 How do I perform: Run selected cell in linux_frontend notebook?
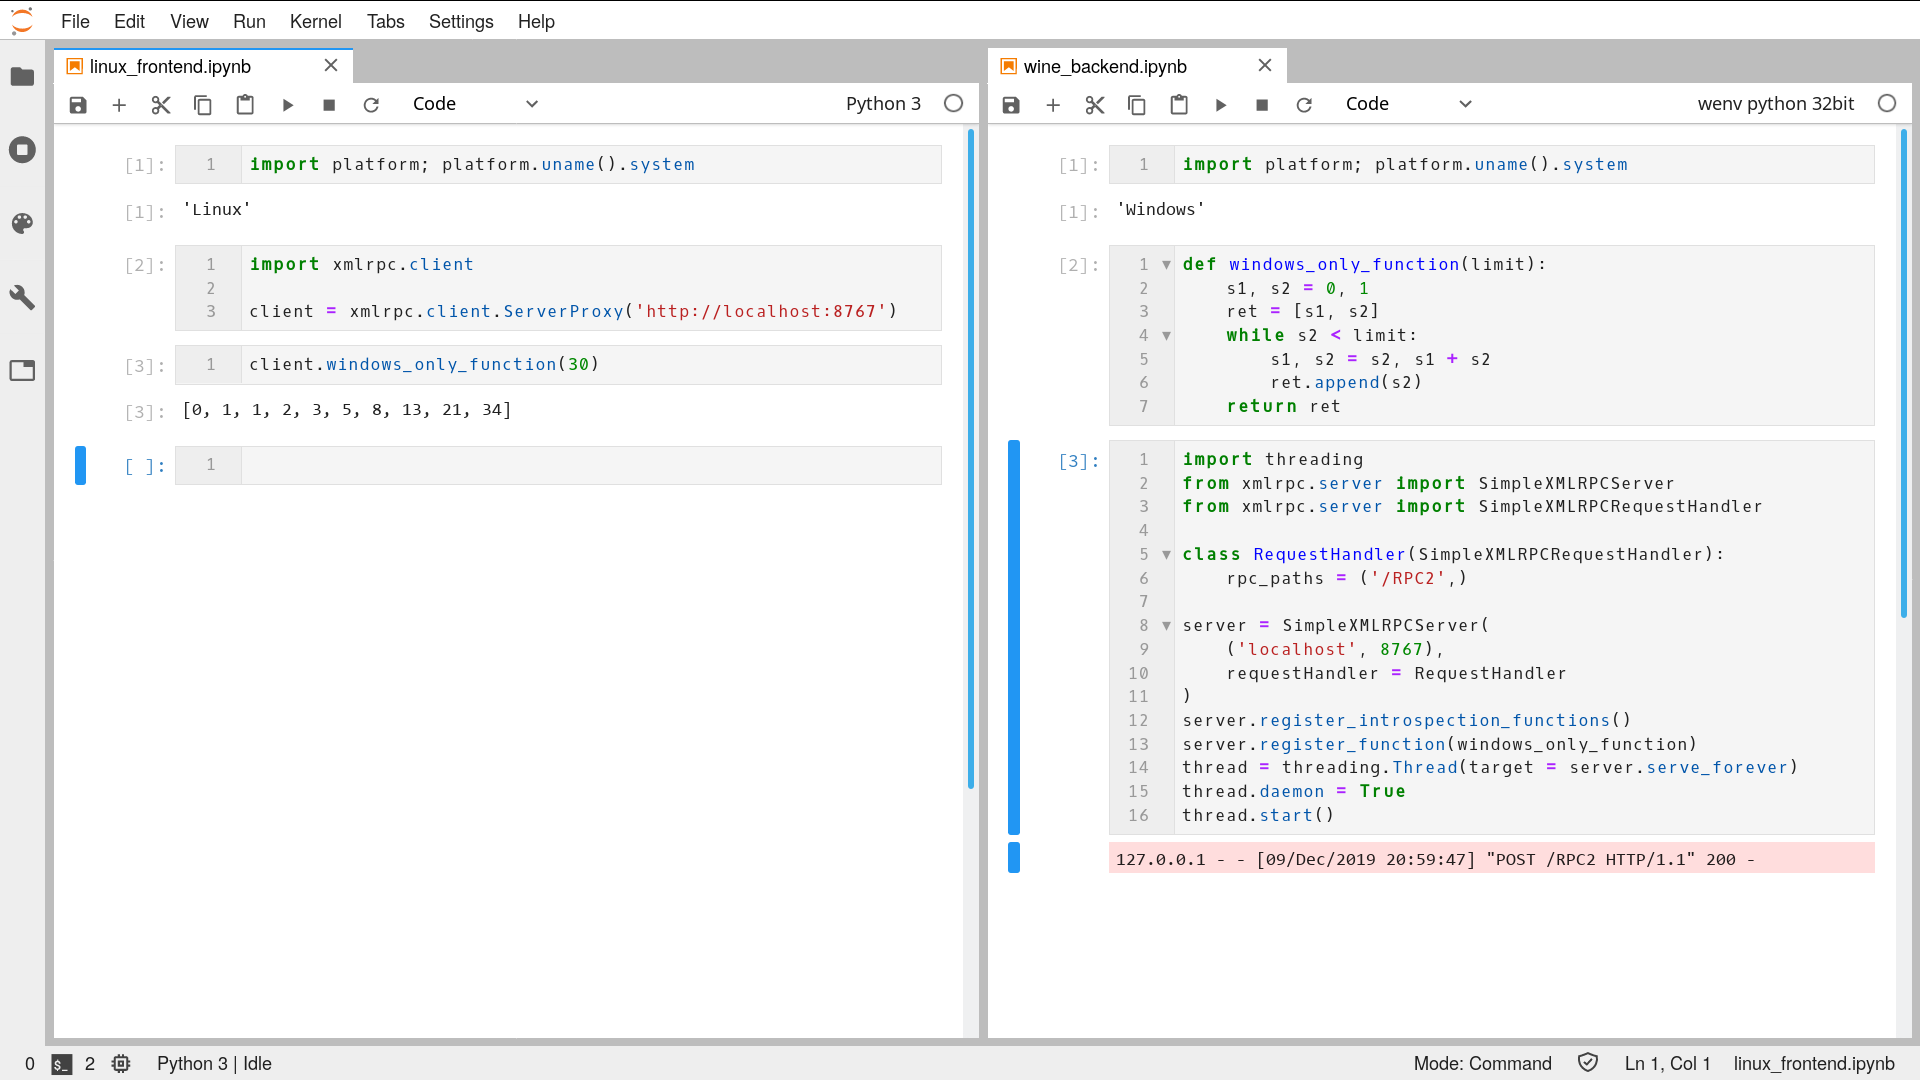click(x=288, y=105)
